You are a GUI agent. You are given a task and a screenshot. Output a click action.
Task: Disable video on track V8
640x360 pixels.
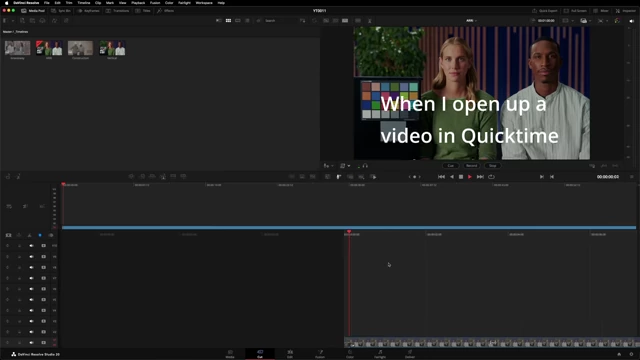43,267
